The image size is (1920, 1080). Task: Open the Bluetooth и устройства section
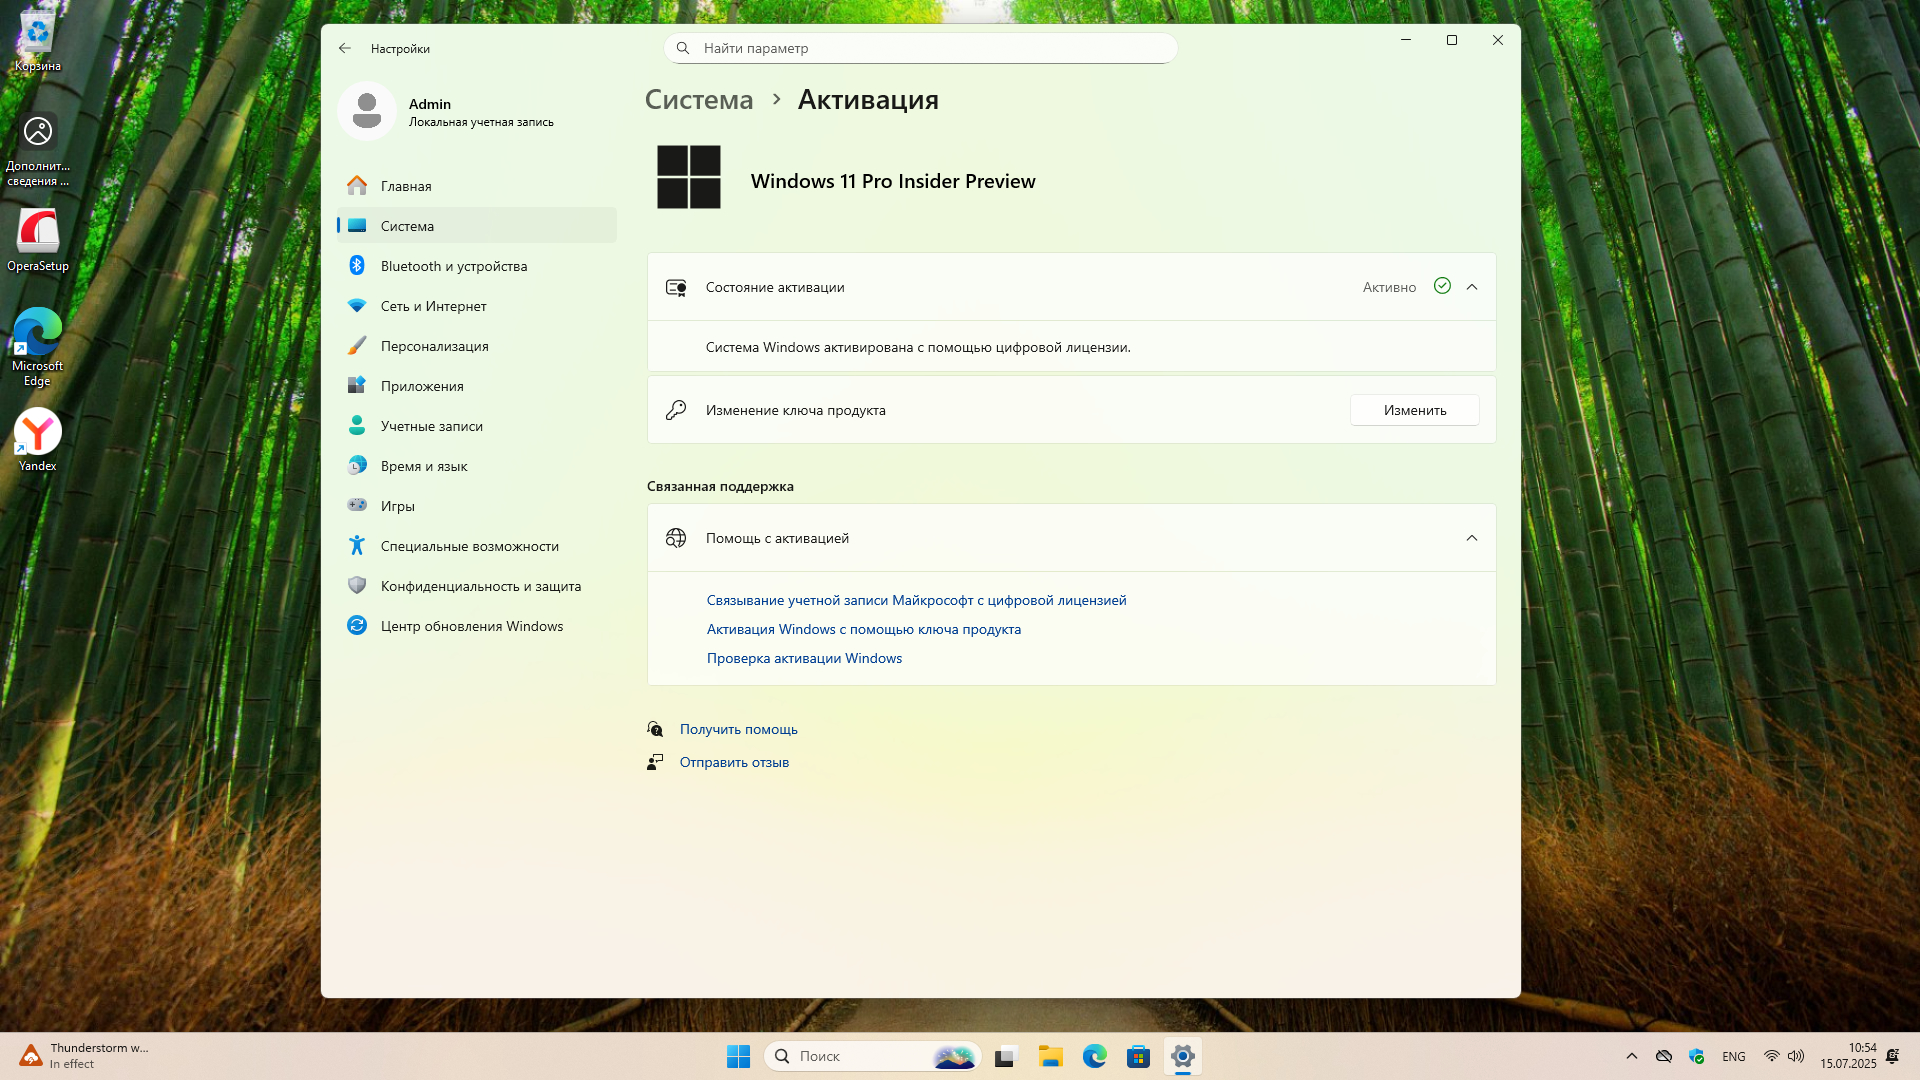tap(453, 266)
